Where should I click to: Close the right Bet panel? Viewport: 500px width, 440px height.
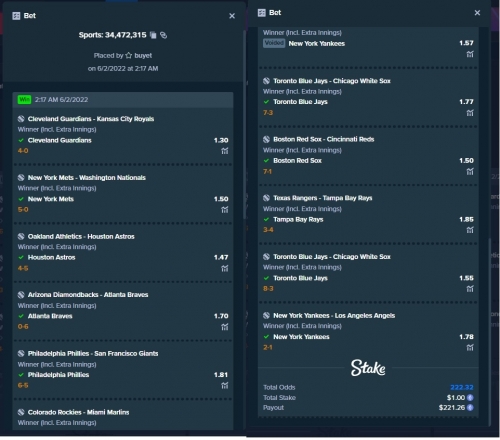(x=477, y=13)
